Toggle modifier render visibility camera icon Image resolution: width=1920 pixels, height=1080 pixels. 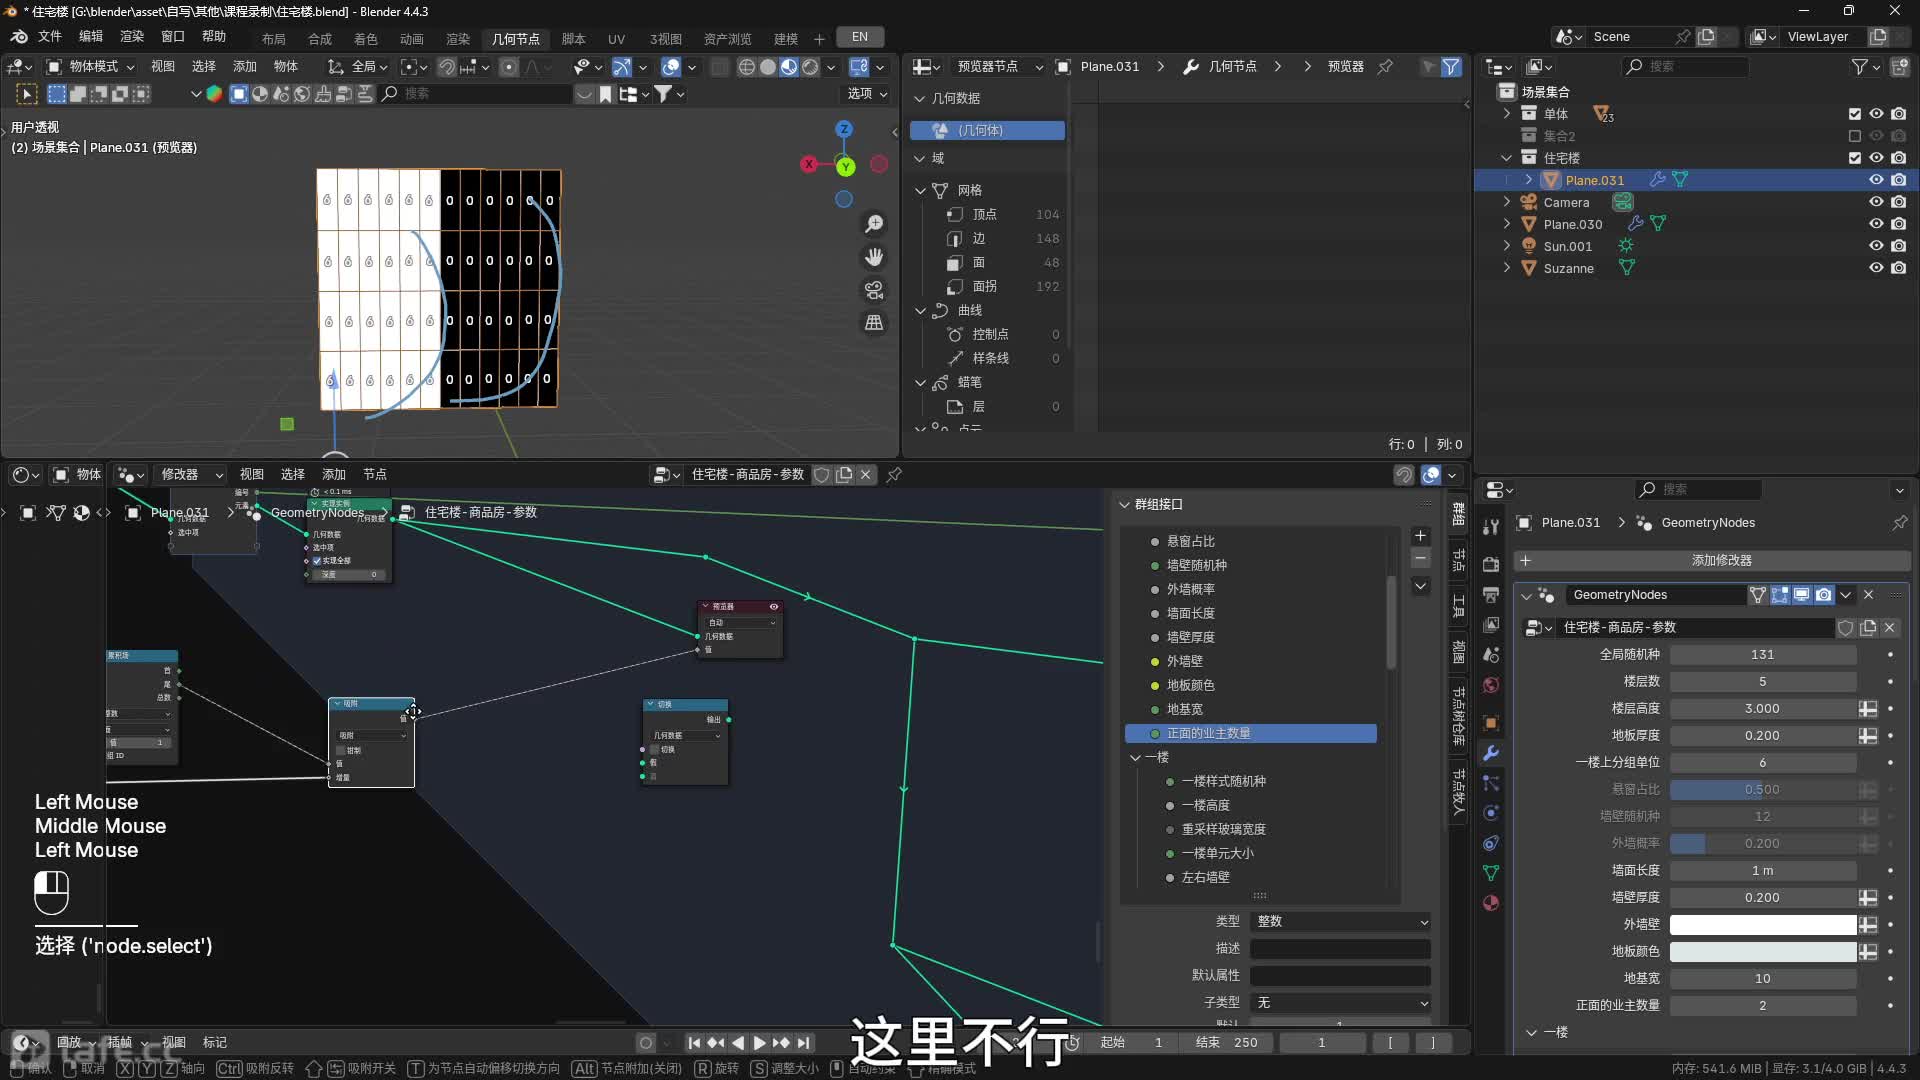[x=1824, y=595]
